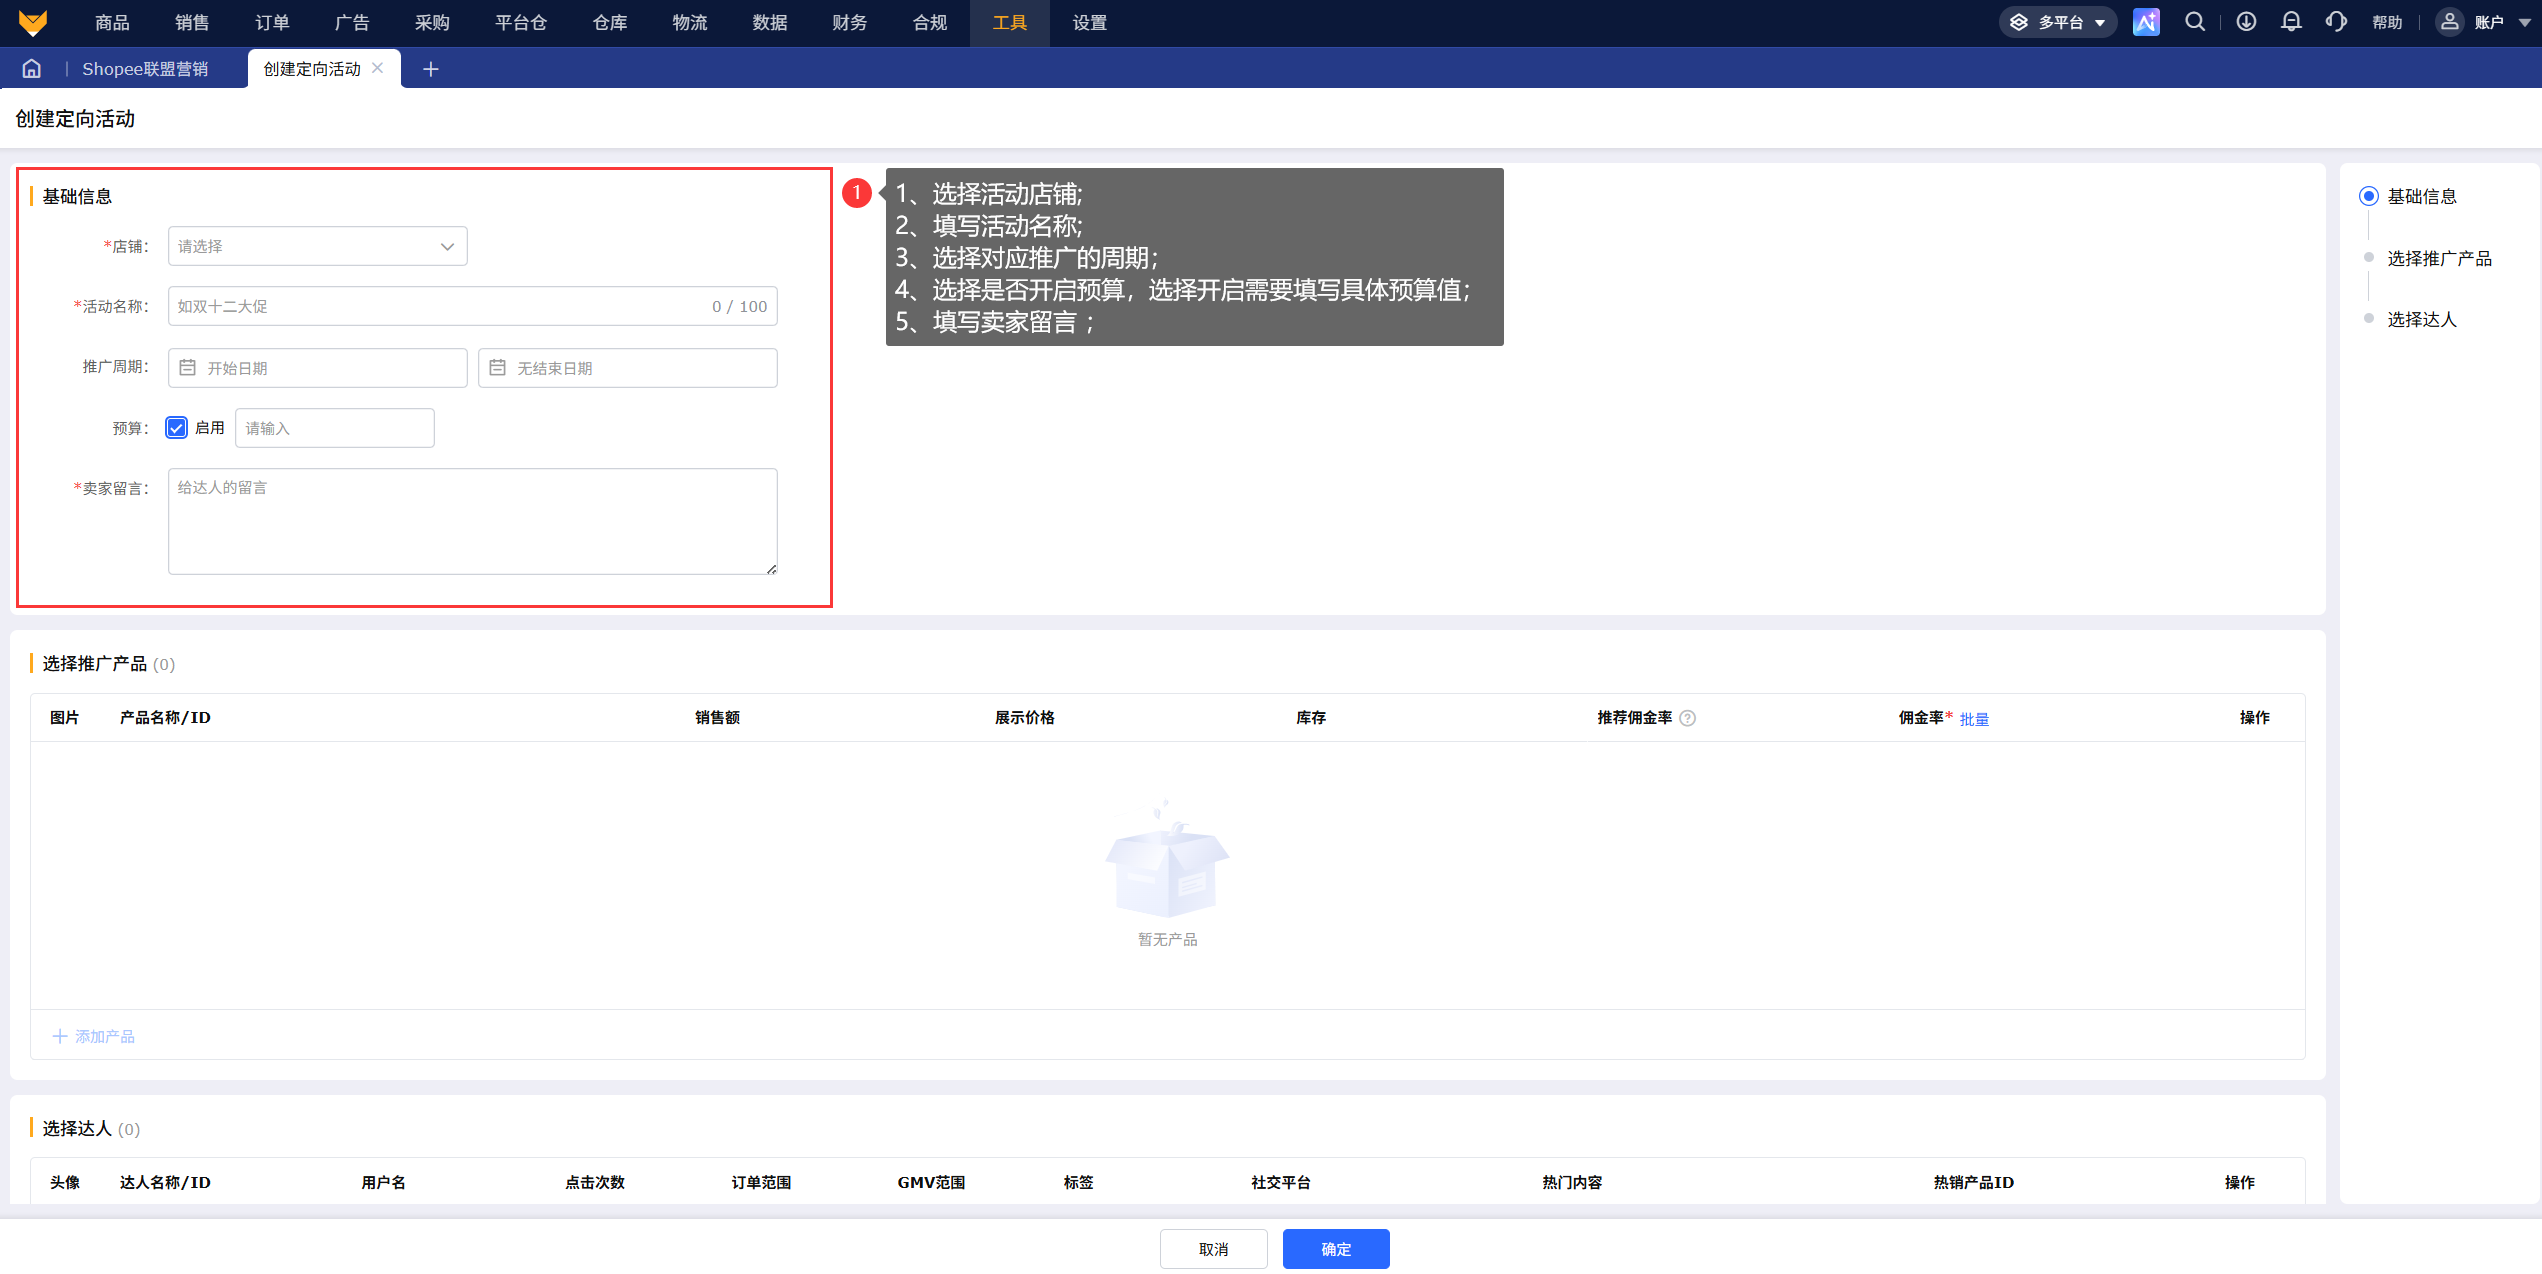The height and width of the screenshot is (1274, 2542).
Task: Open the 采购 menu
Action: click(432, 22)
